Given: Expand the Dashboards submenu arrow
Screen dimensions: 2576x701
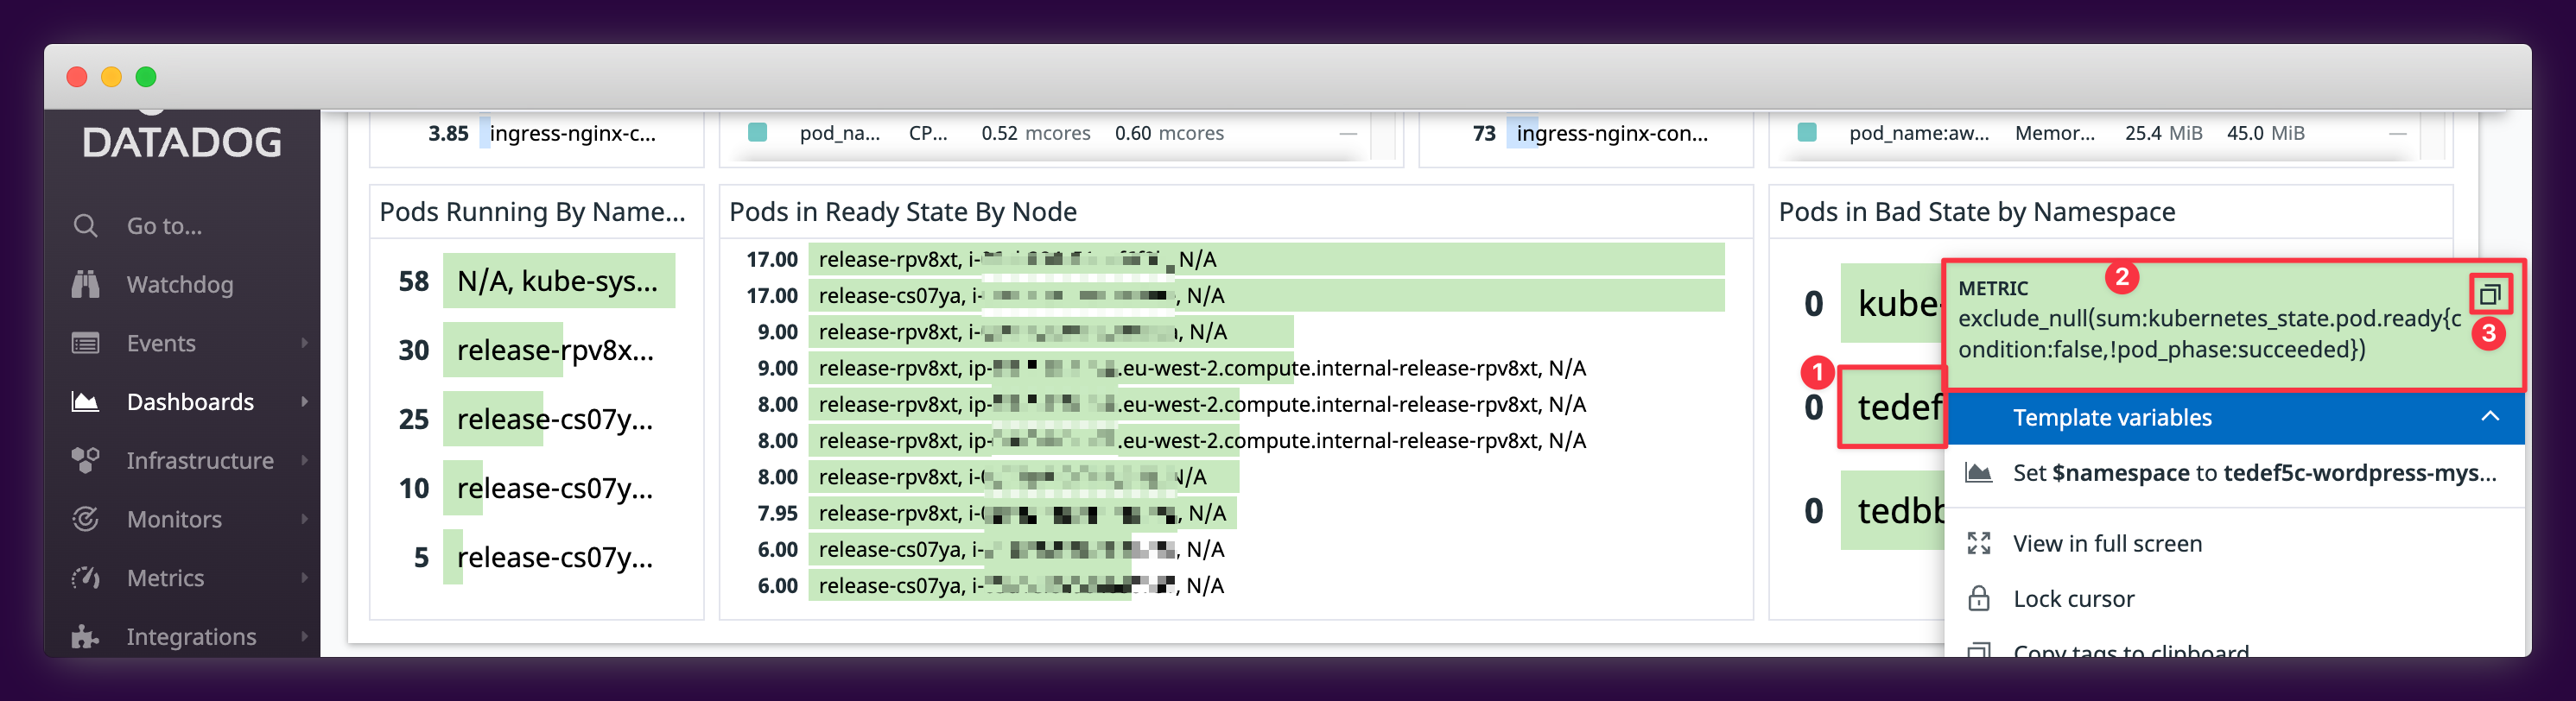Looking at the screenshot, I should coord(305,402).
